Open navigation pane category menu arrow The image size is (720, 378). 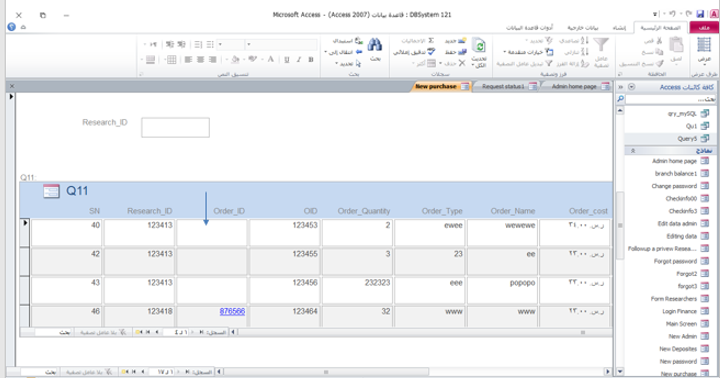[632, 87]
